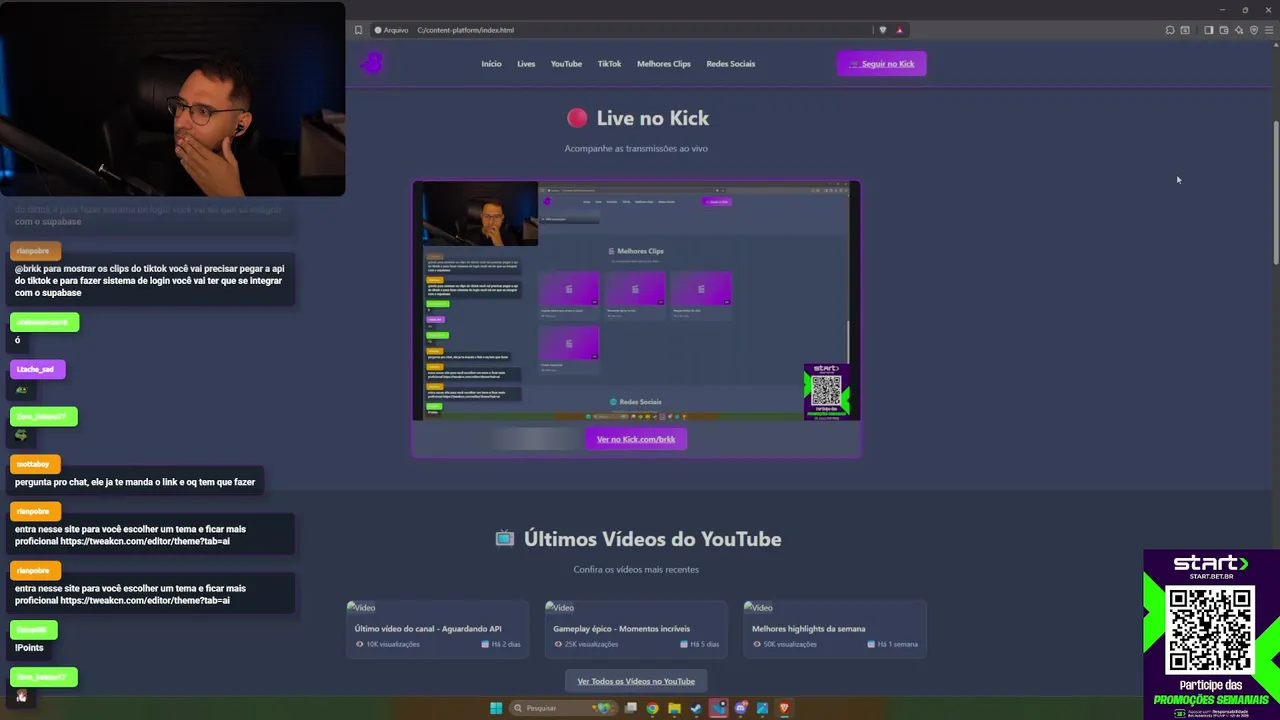Click 'pergunta pro chat' chat message
1280x720 pixels.
tap(135, 482)
